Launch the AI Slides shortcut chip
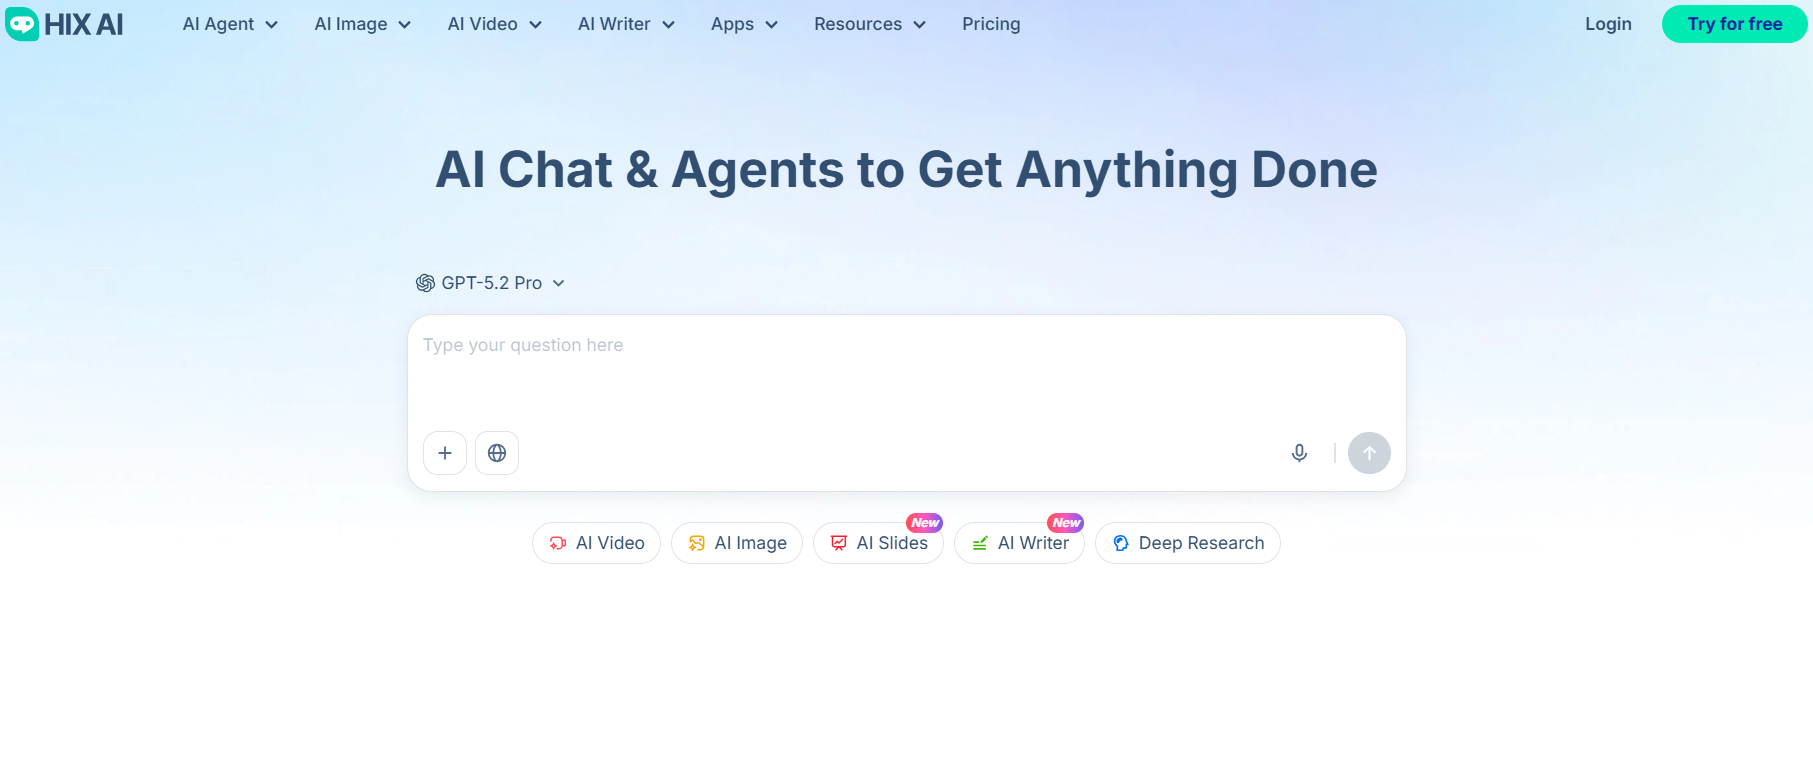Viewport: 1813px width, 770px height. coord(879,543)
